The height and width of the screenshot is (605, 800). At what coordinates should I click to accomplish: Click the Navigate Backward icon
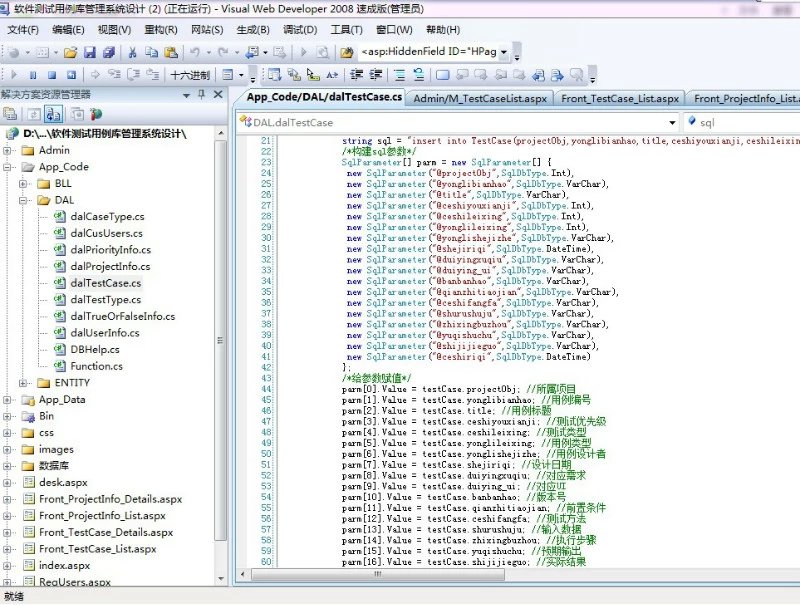(252, 52)
